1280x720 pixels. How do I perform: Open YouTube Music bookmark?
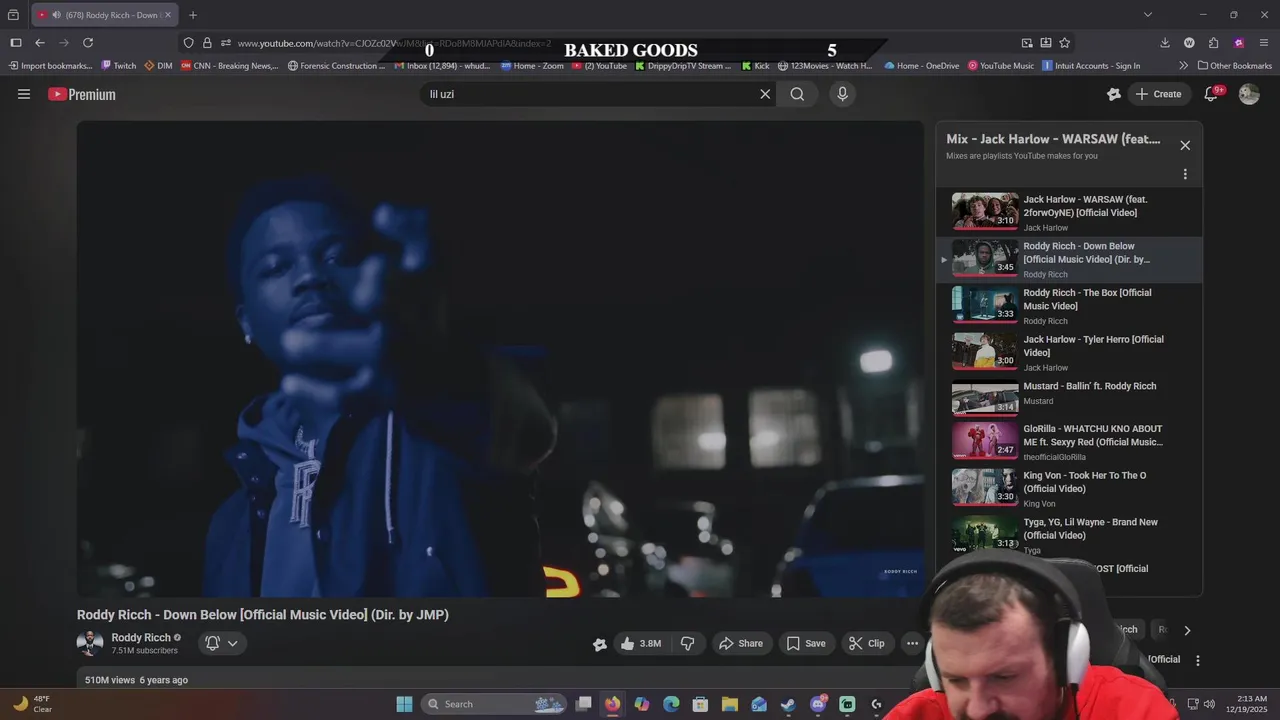[1001, 66]
